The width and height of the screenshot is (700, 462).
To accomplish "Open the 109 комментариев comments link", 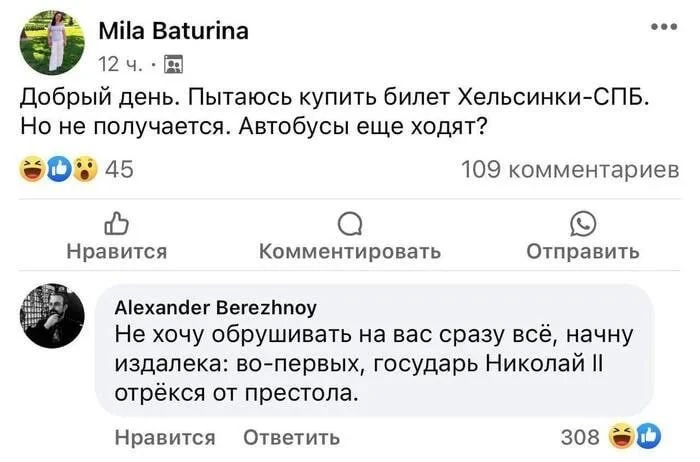I will click(569, 171).
